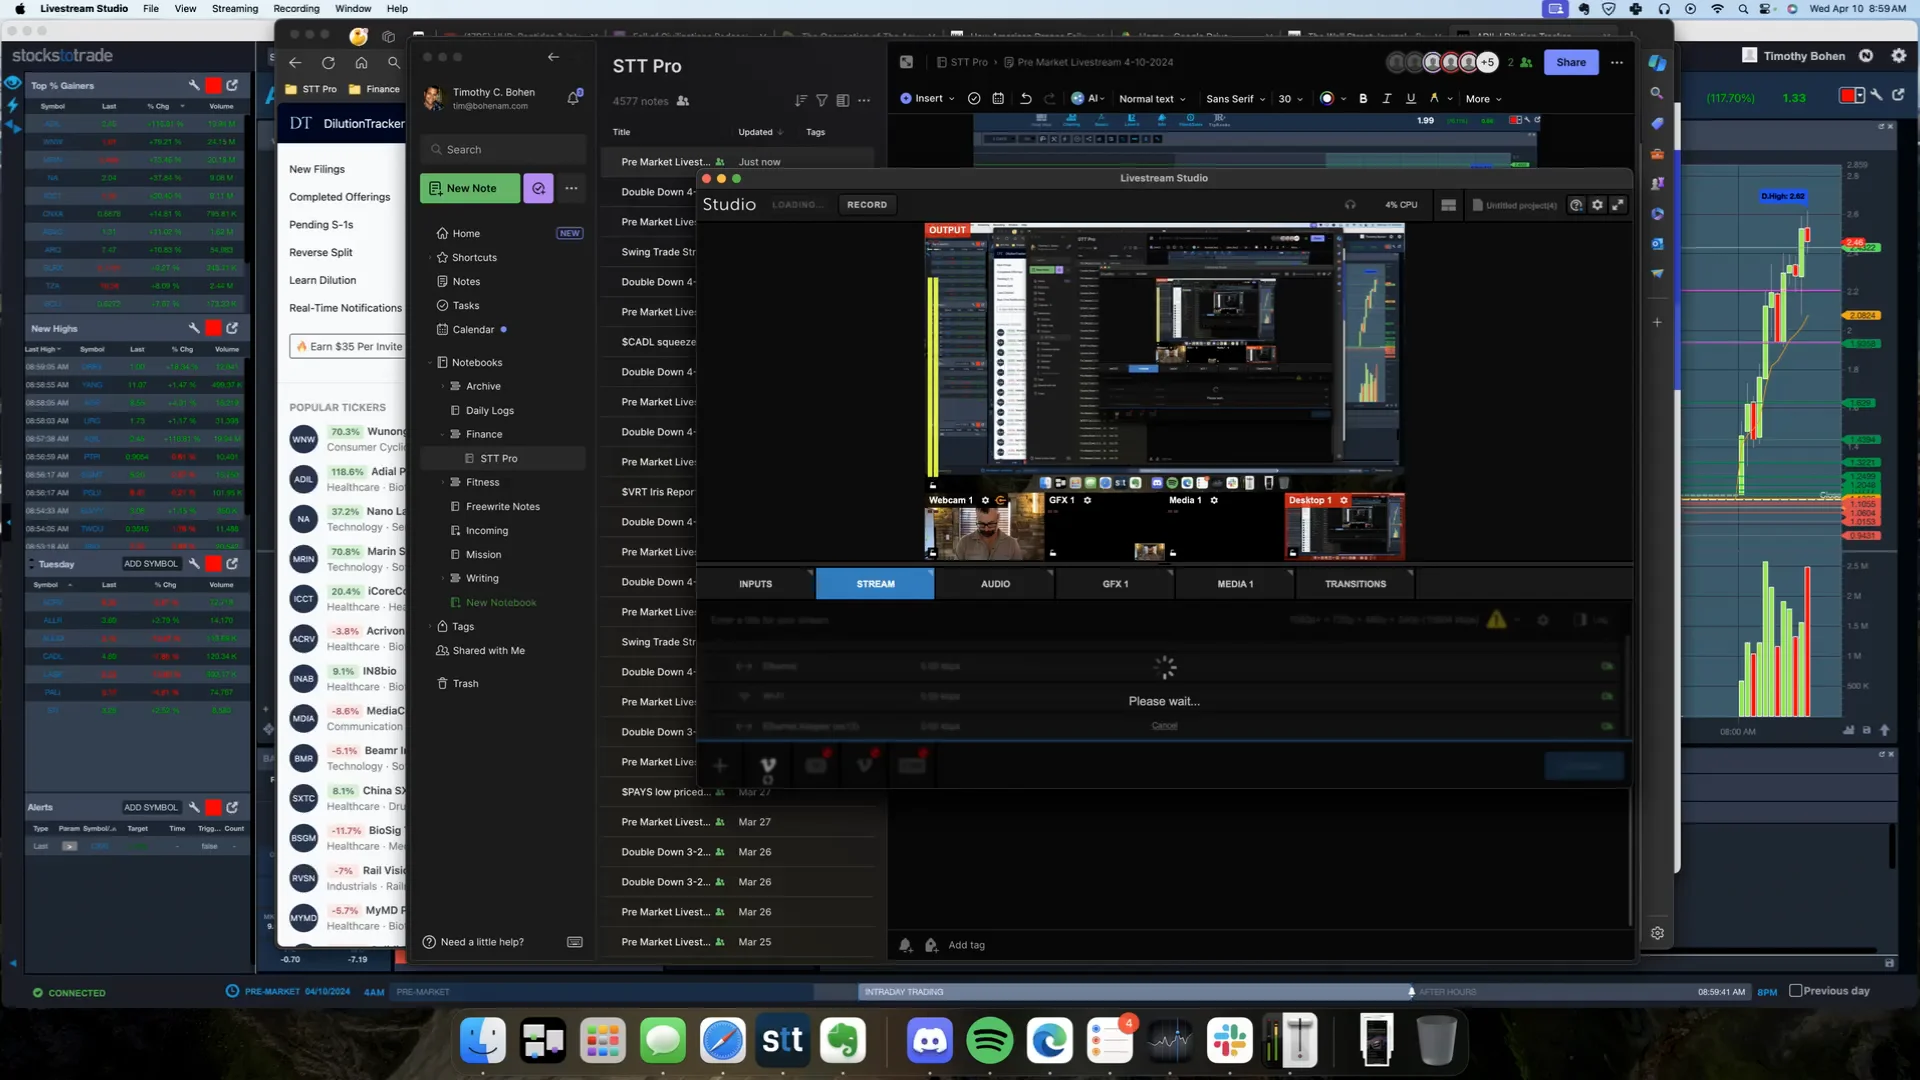
Task: Click the sort icon above the notes list
Action: 800,100
